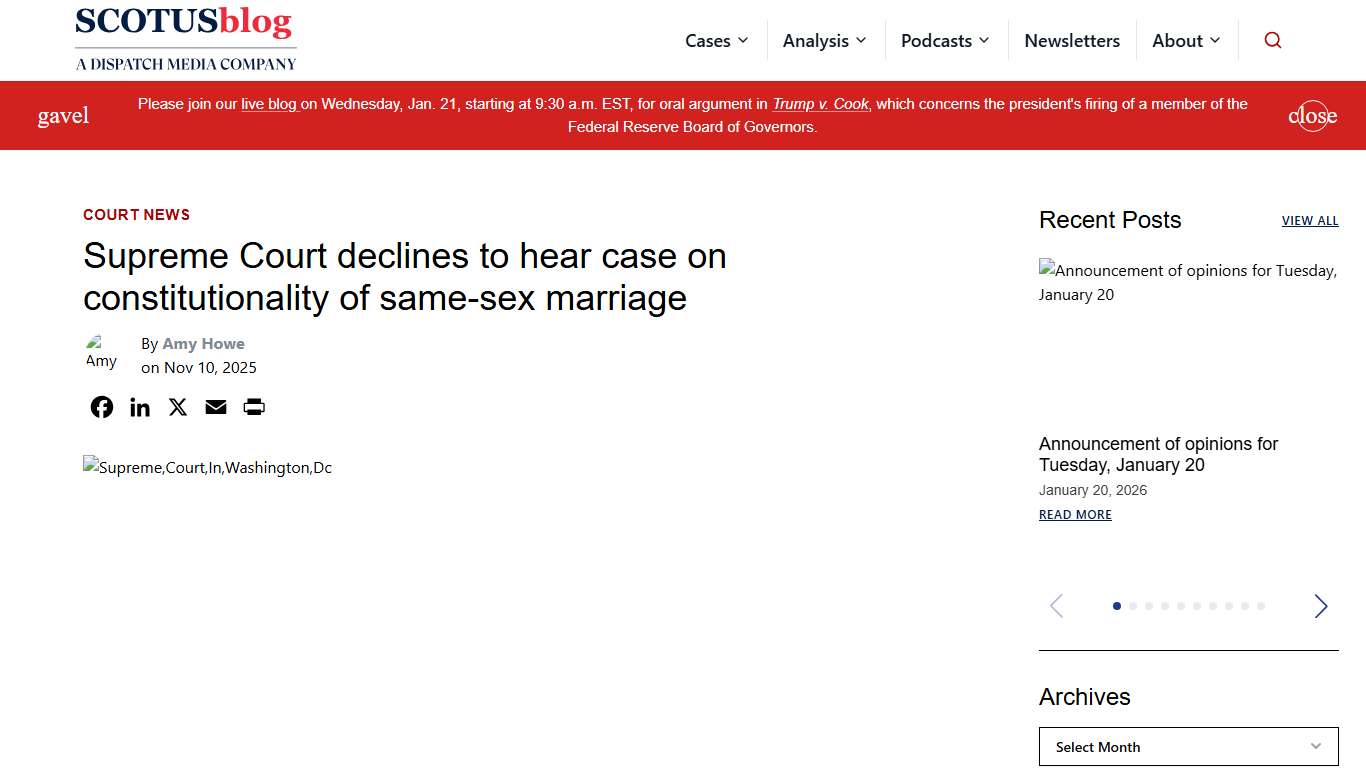Share the article on X

pos(177,407)
